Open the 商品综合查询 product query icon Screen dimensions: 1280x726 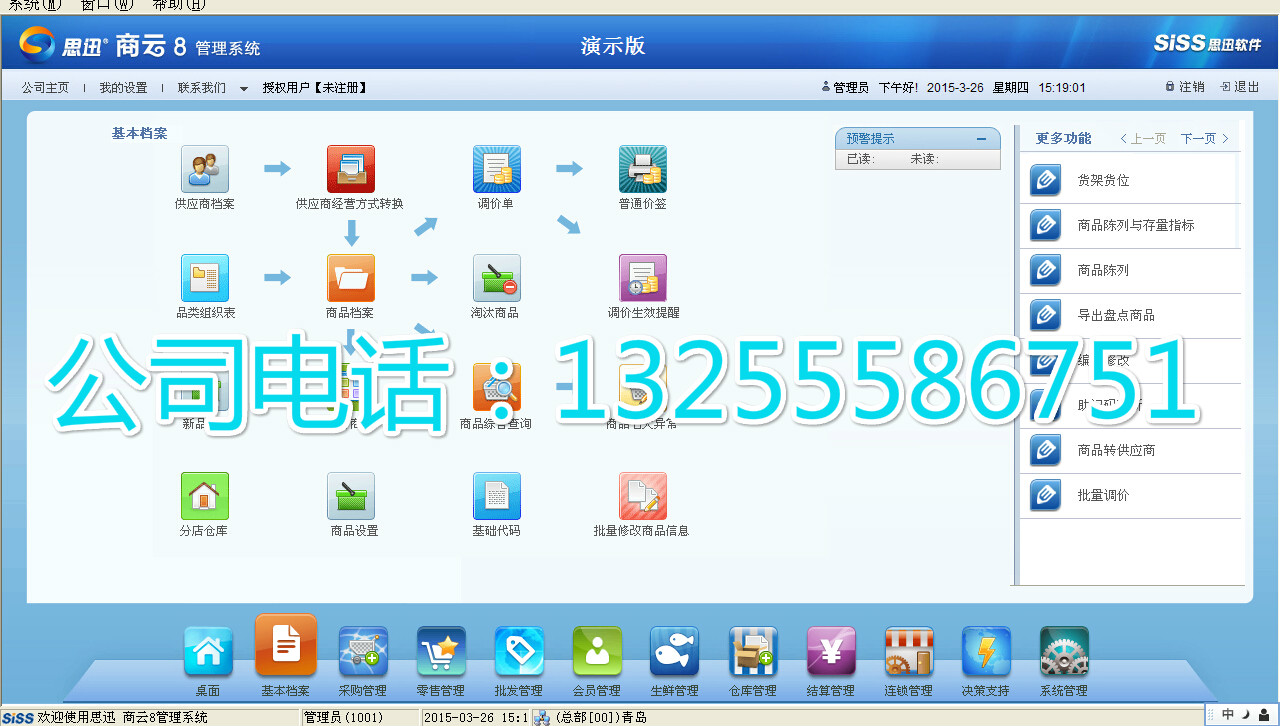coord(497,387)
